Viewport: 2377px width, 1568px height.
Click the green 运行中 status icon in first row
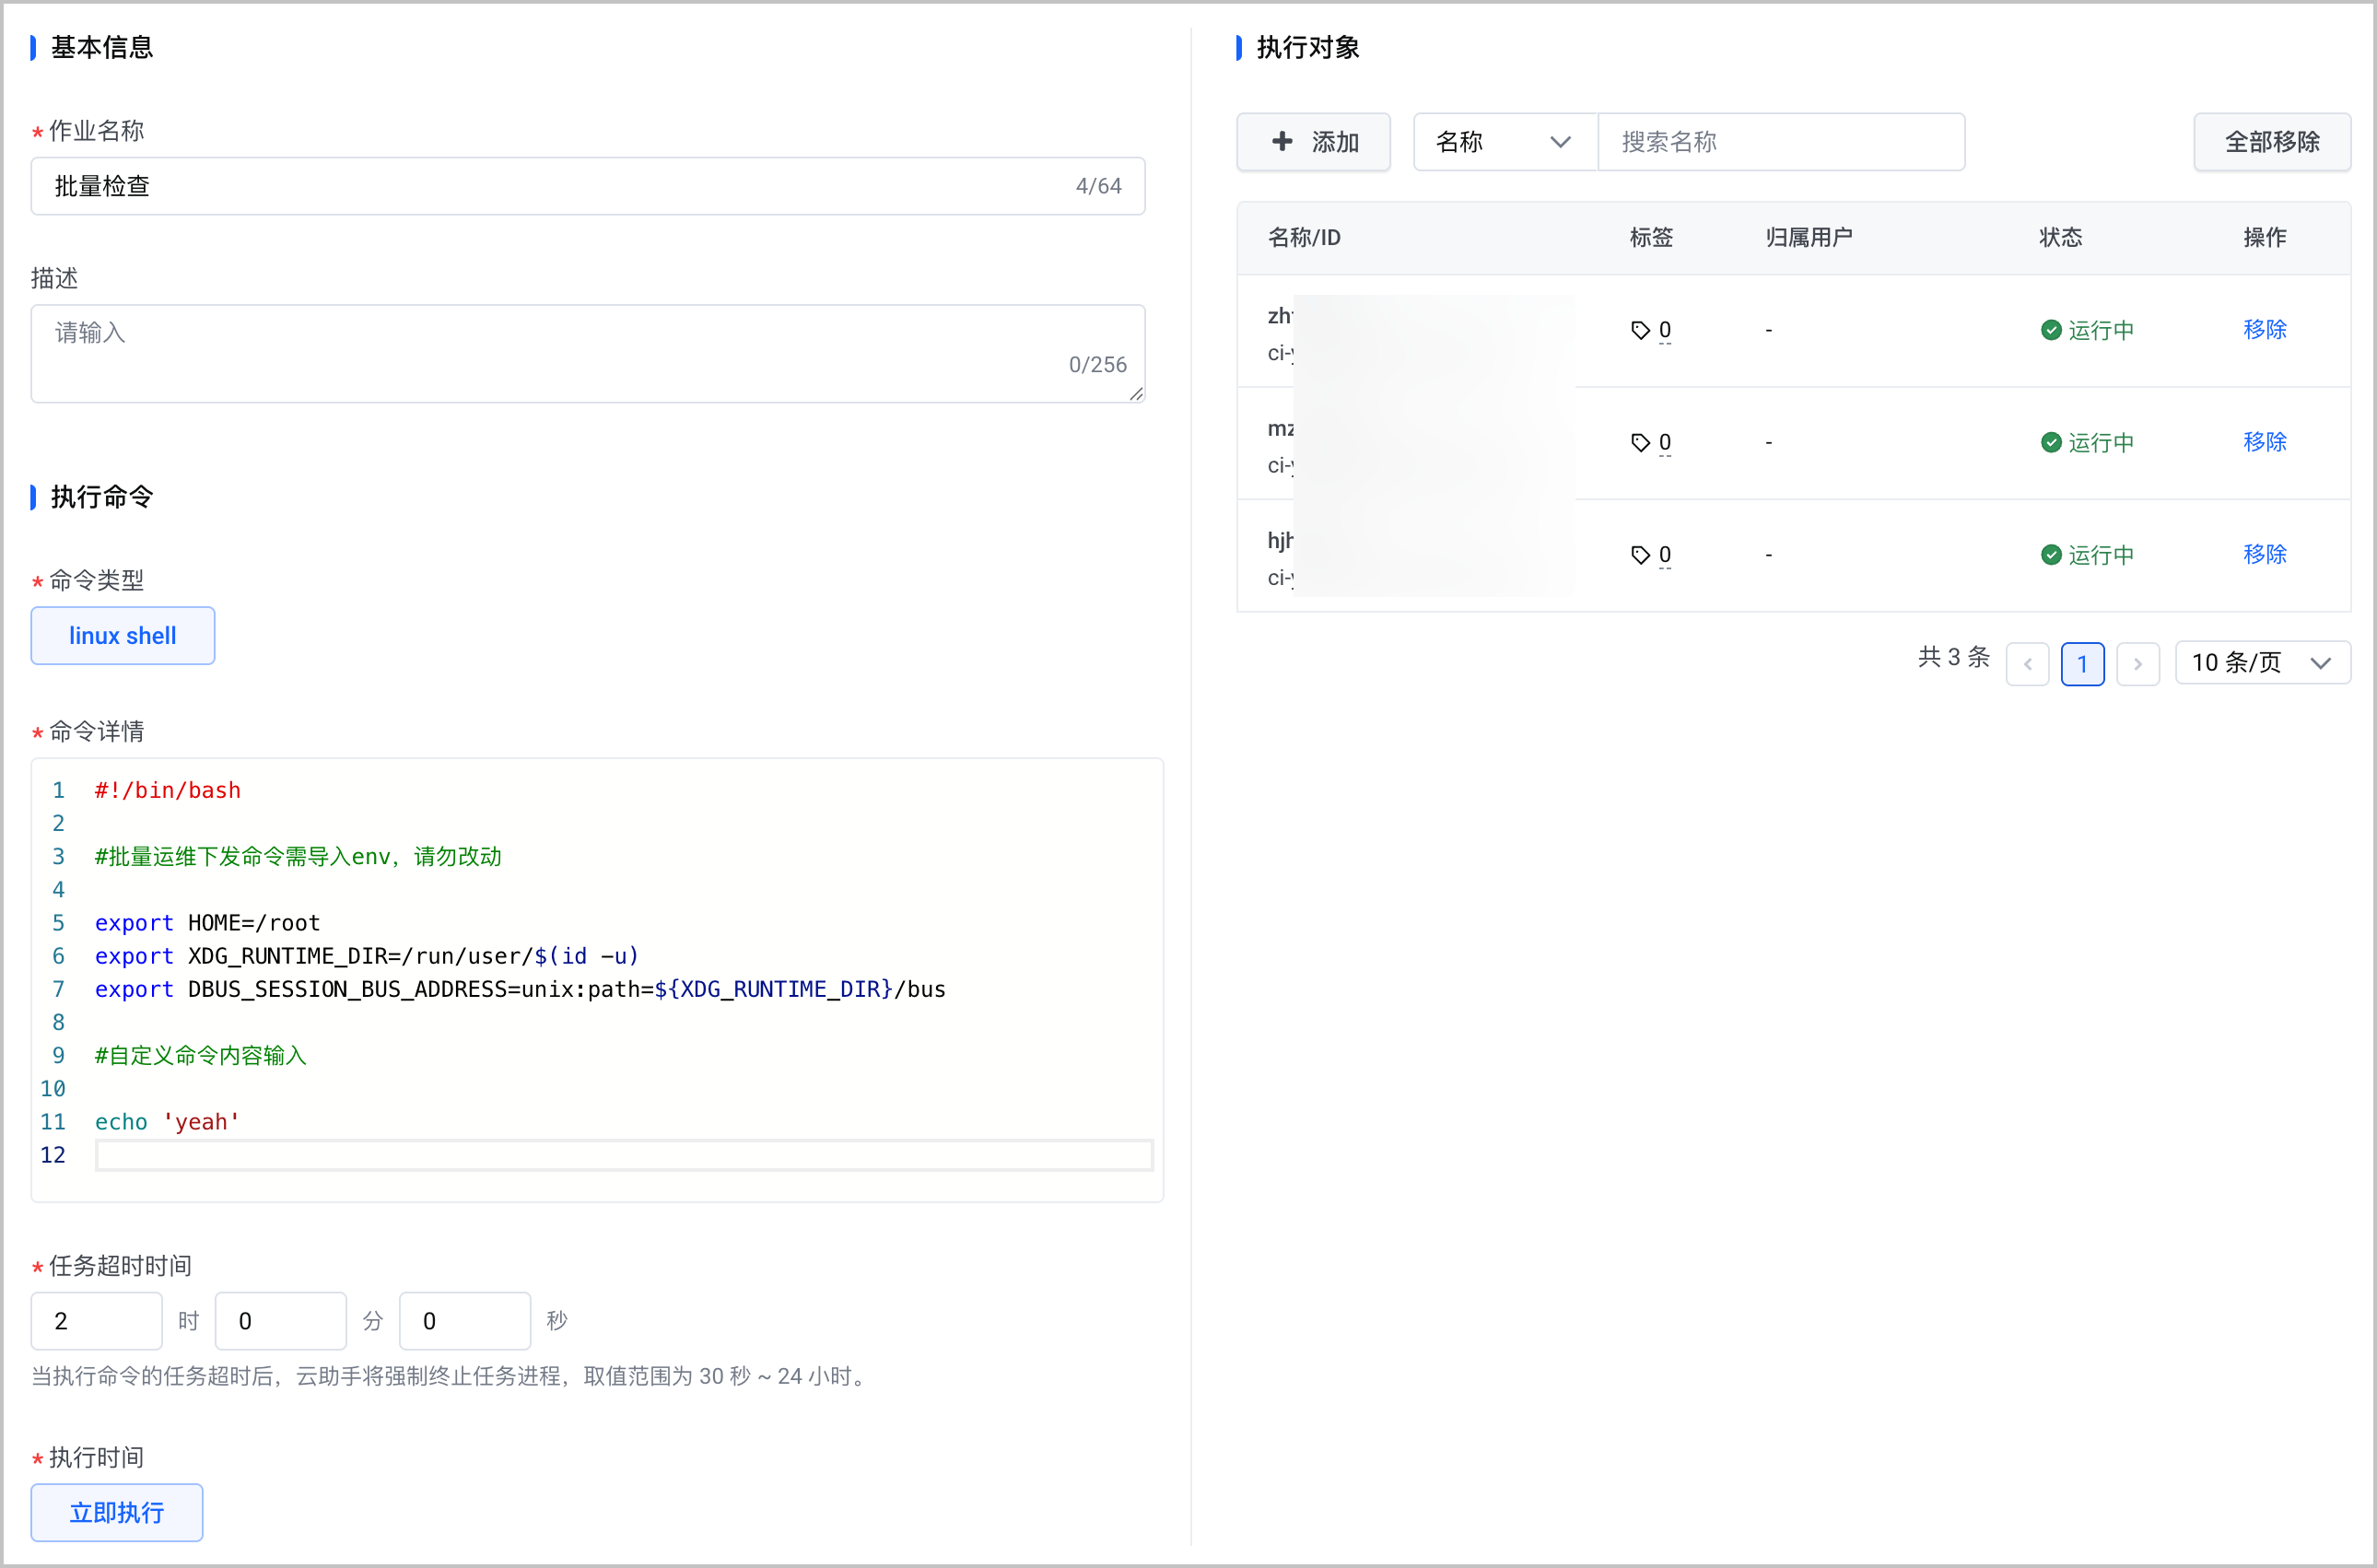click(x=2051, y=330)
